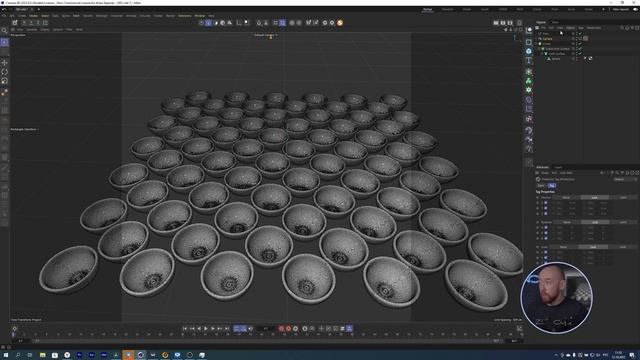Collapse the Cloth Surface object in hierarchy

point(542,53)
